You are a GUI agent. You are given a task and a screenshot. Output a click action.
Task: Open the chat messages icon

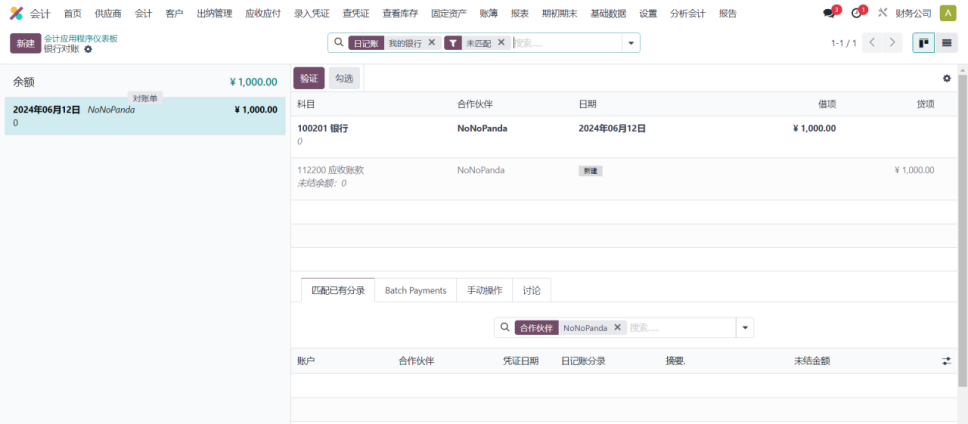click(829, 14)
